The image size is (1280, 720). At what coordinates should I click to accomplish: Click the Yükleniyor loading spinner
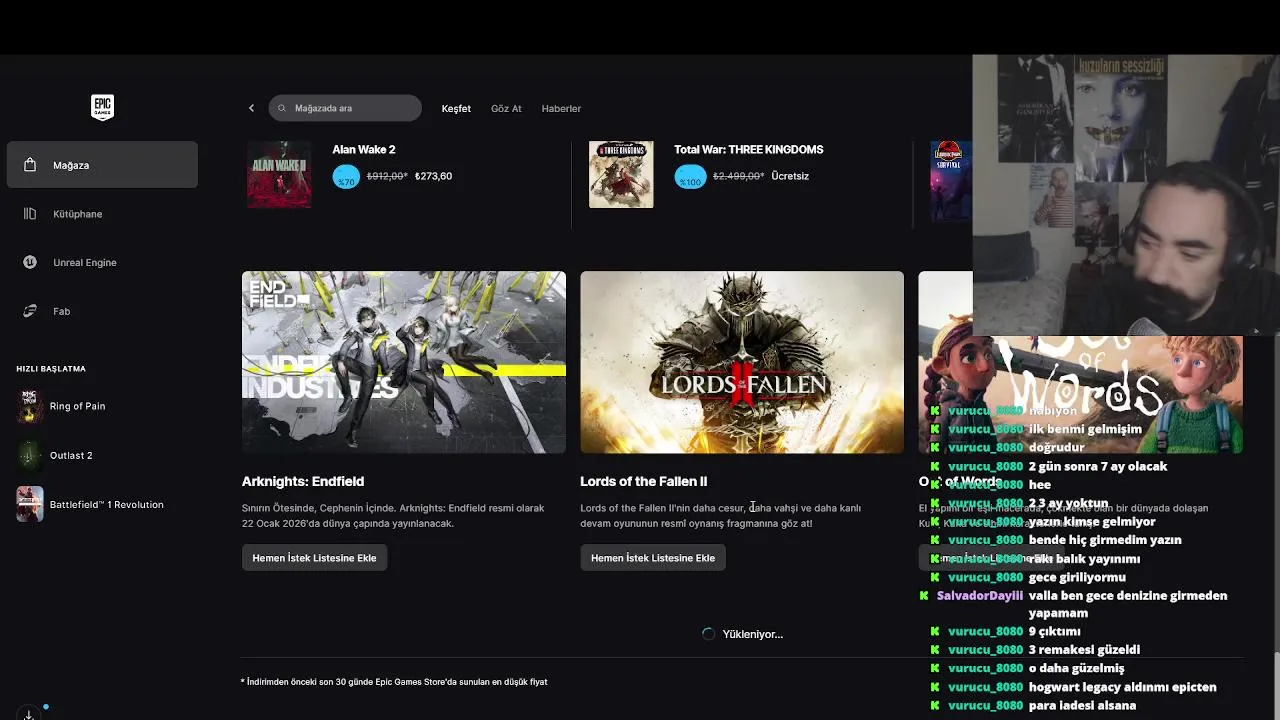(708, 634)
